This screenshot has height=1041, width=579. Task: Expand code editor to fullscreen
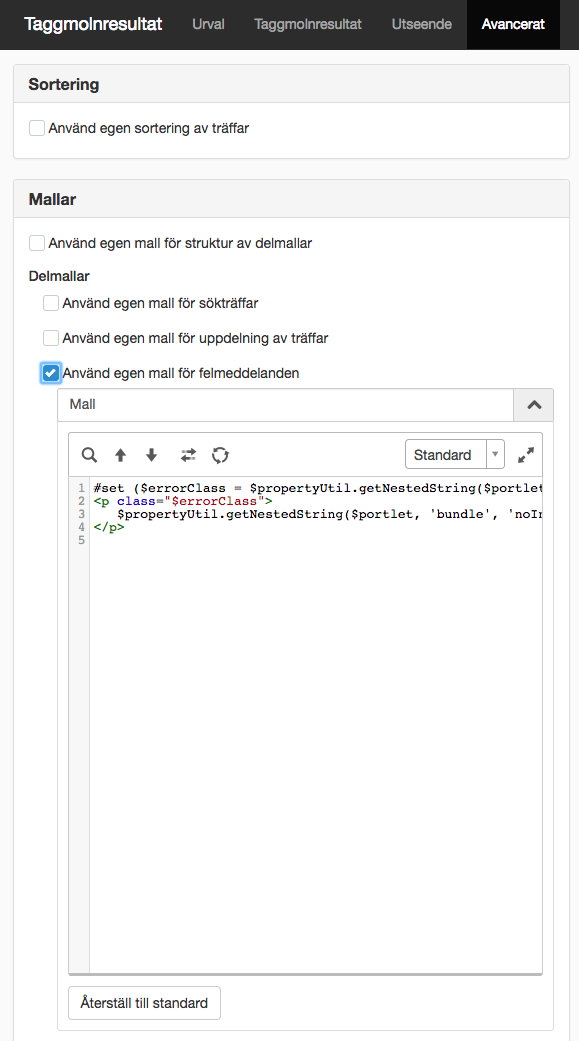tap(526, 455)
